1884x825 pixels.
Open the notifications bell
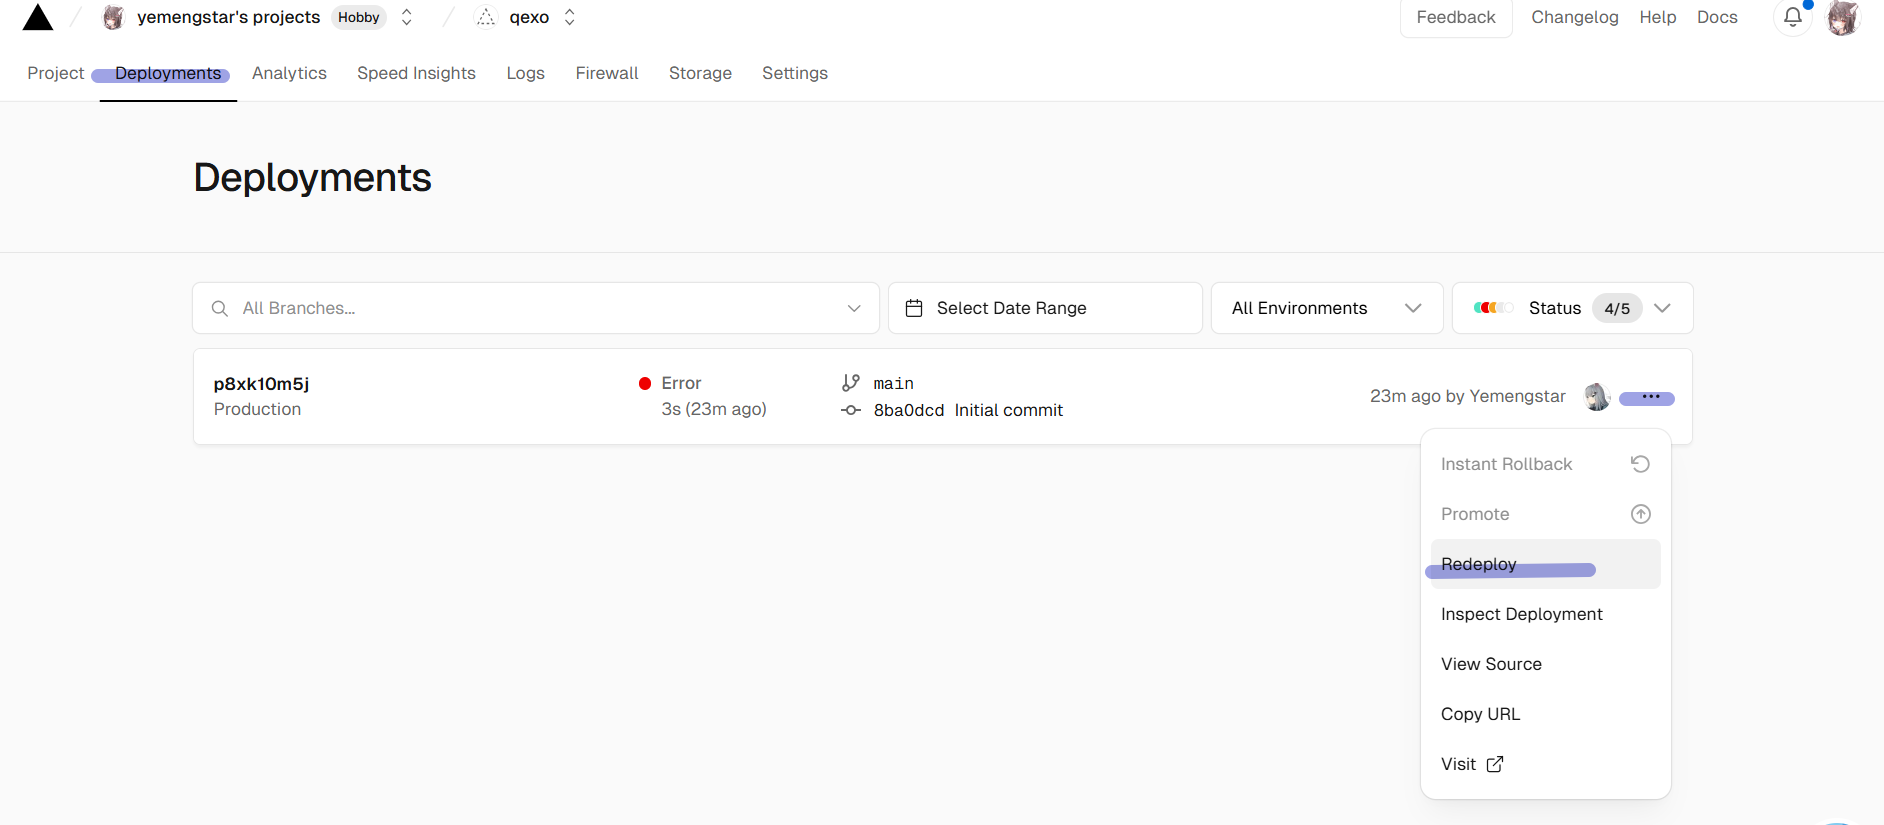tap(1792, 18)
